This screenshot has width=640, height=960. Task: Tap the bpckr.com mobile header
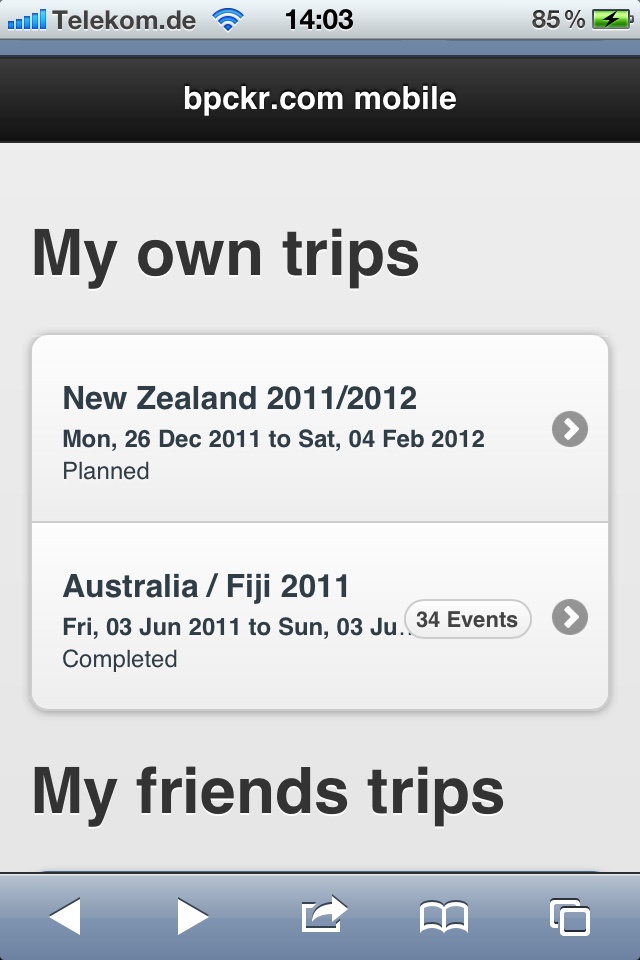[320, 99]
